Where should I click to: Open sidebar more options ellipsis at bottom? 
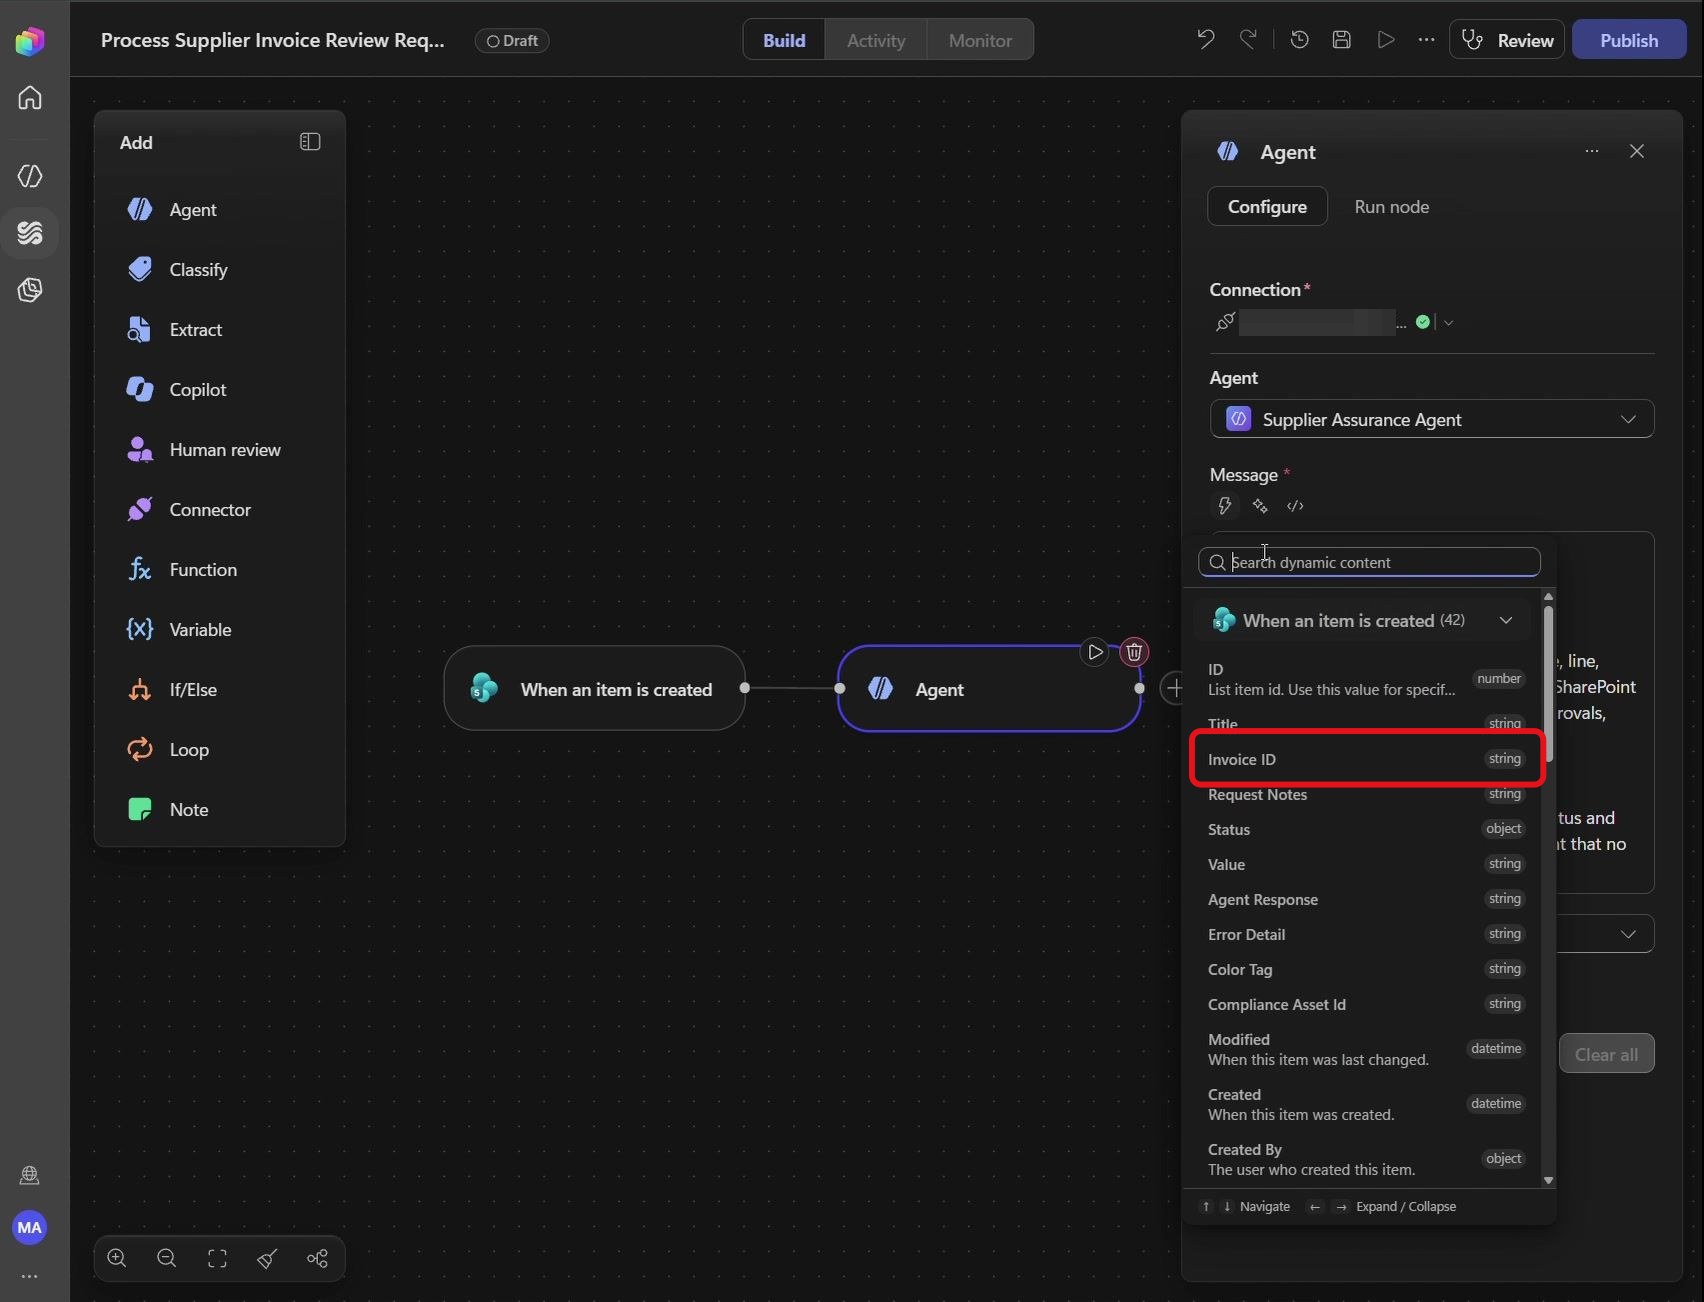pyautogui.click(x=30, y=1276)
